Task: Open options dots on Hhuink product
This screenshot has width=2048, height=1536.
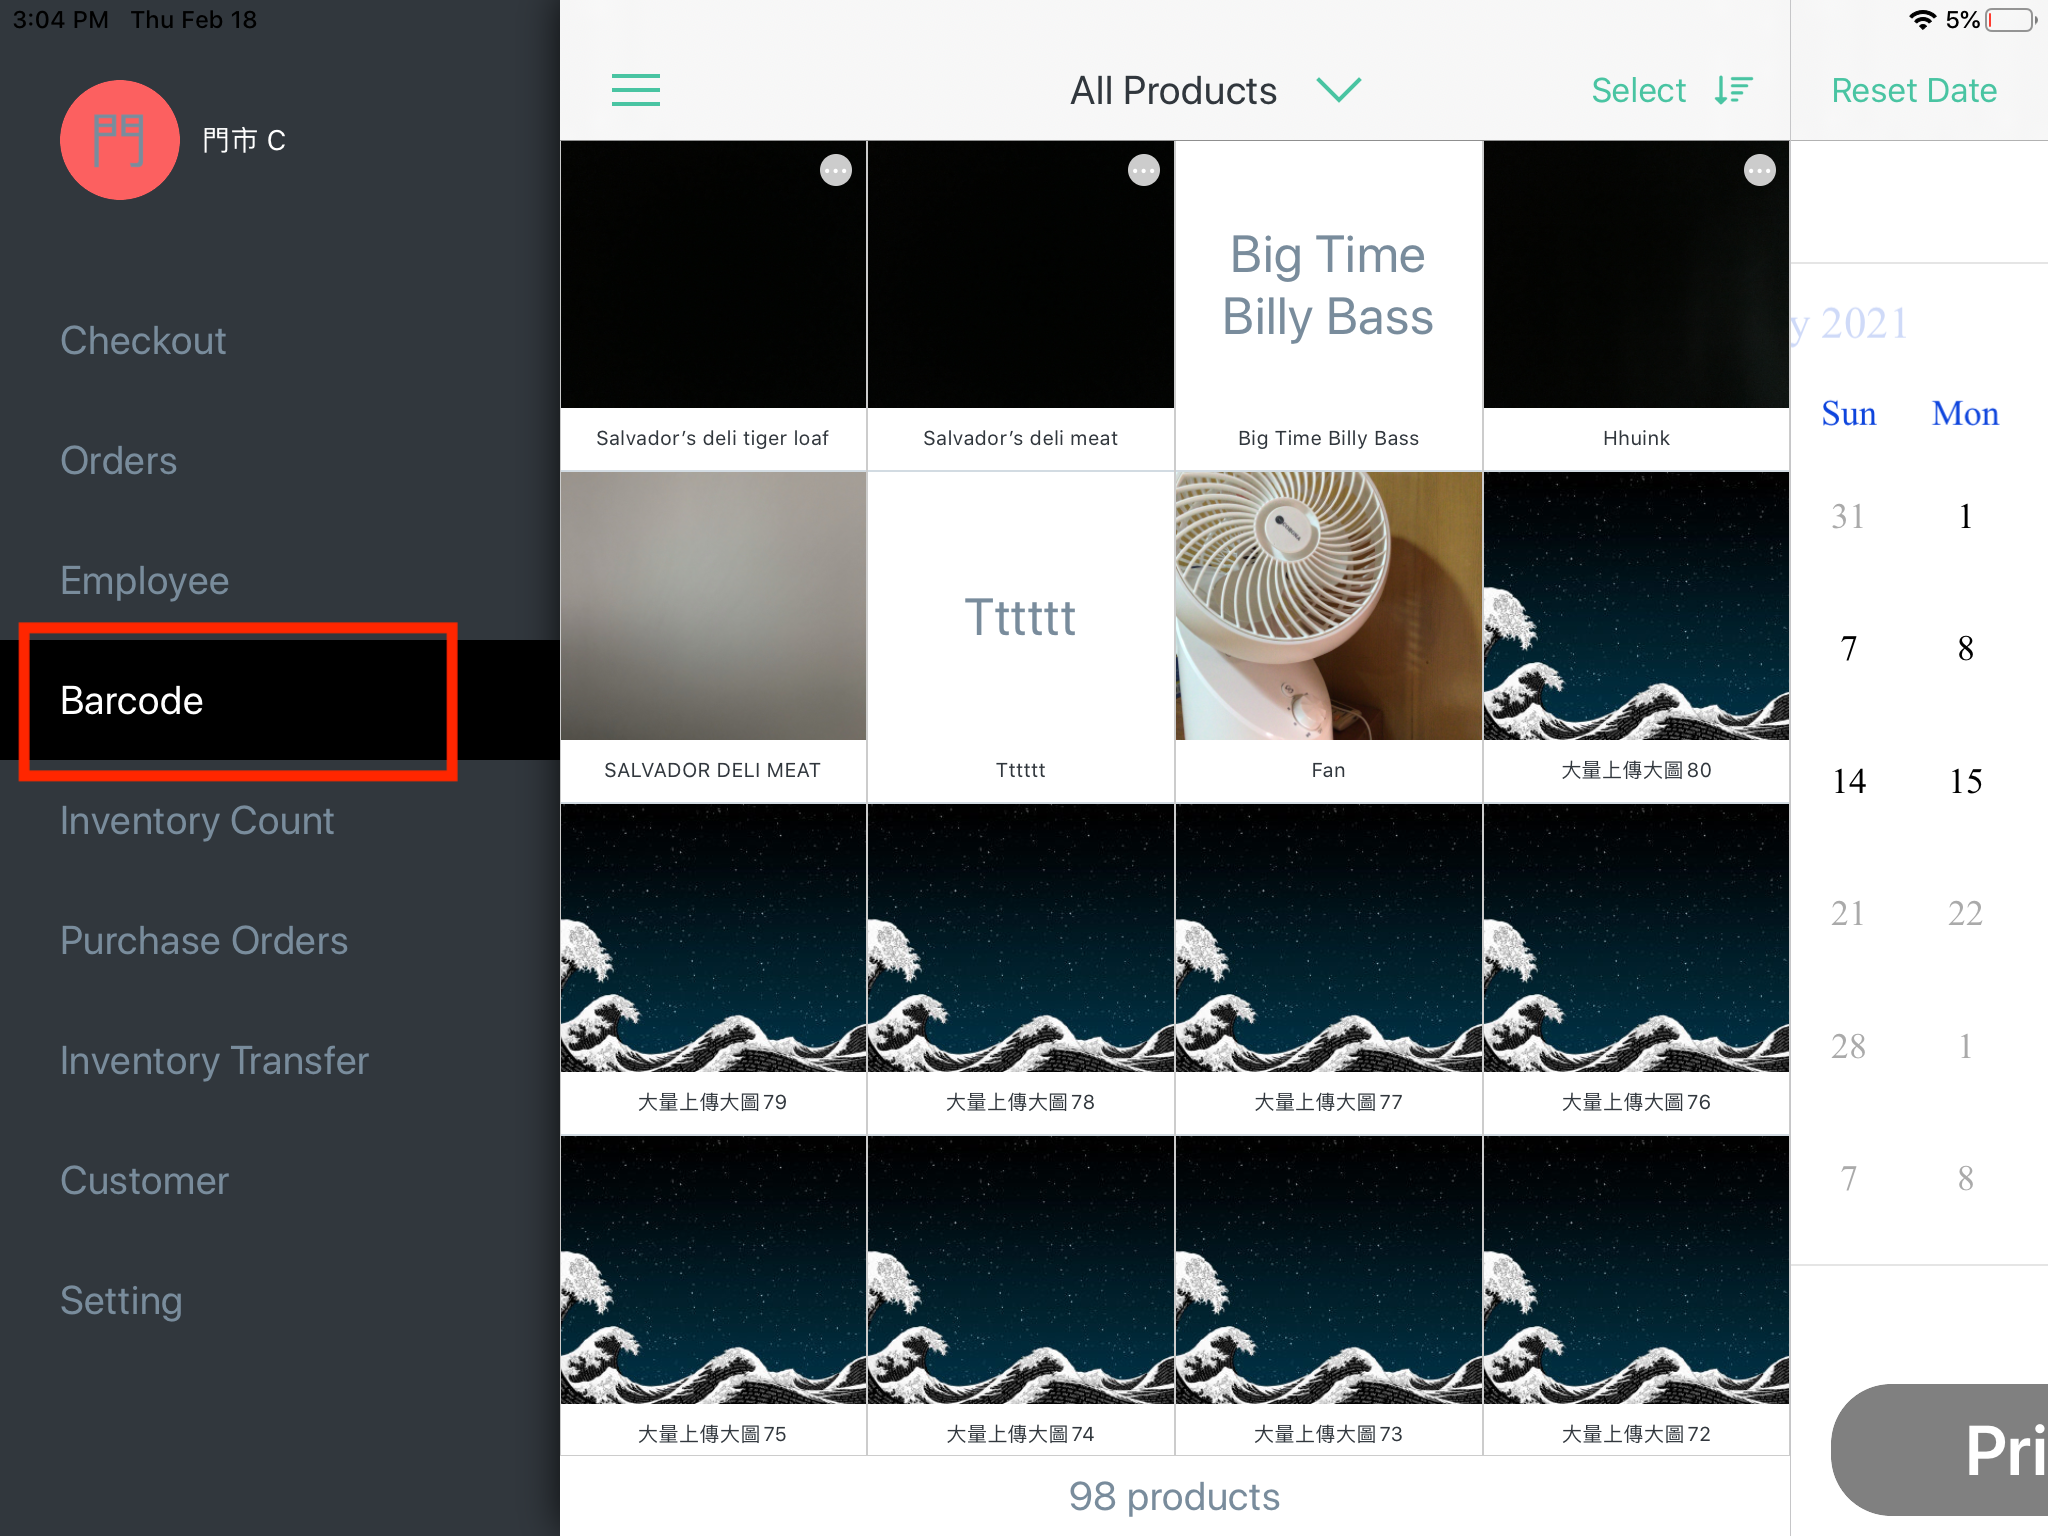Action: pyautogui.click(x=1760, y=171)
